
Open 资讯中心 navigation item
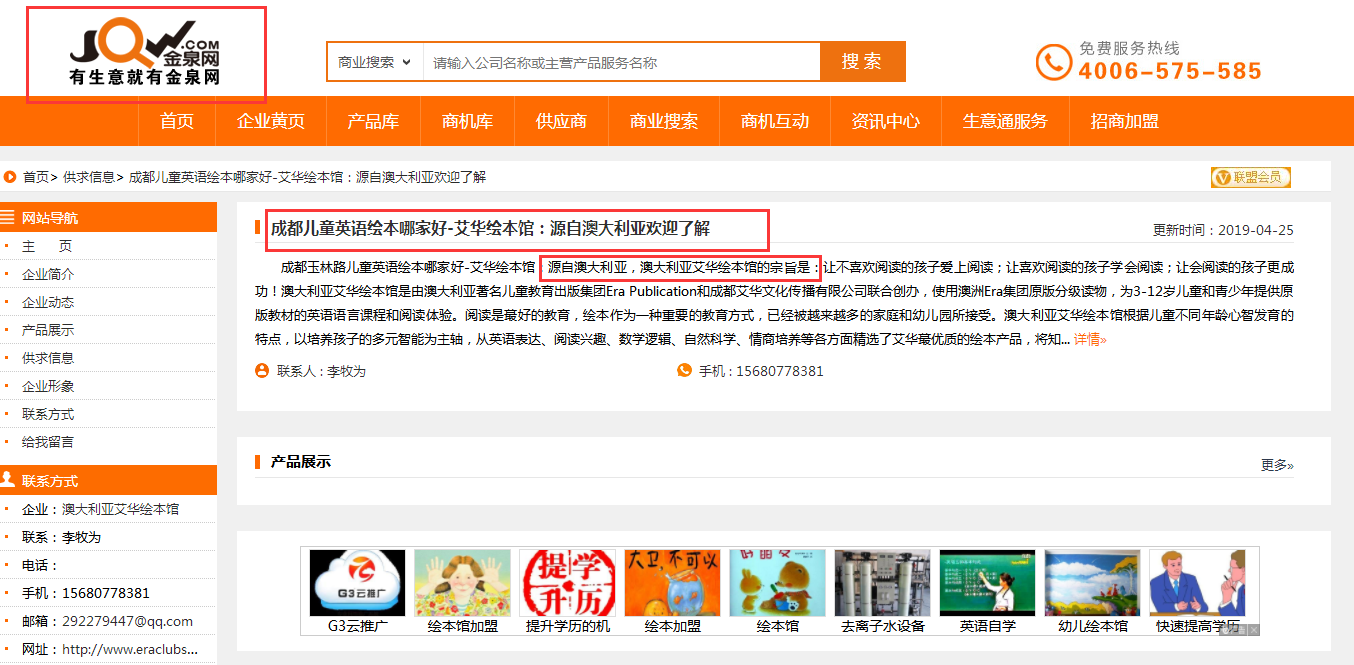[886, 121]
